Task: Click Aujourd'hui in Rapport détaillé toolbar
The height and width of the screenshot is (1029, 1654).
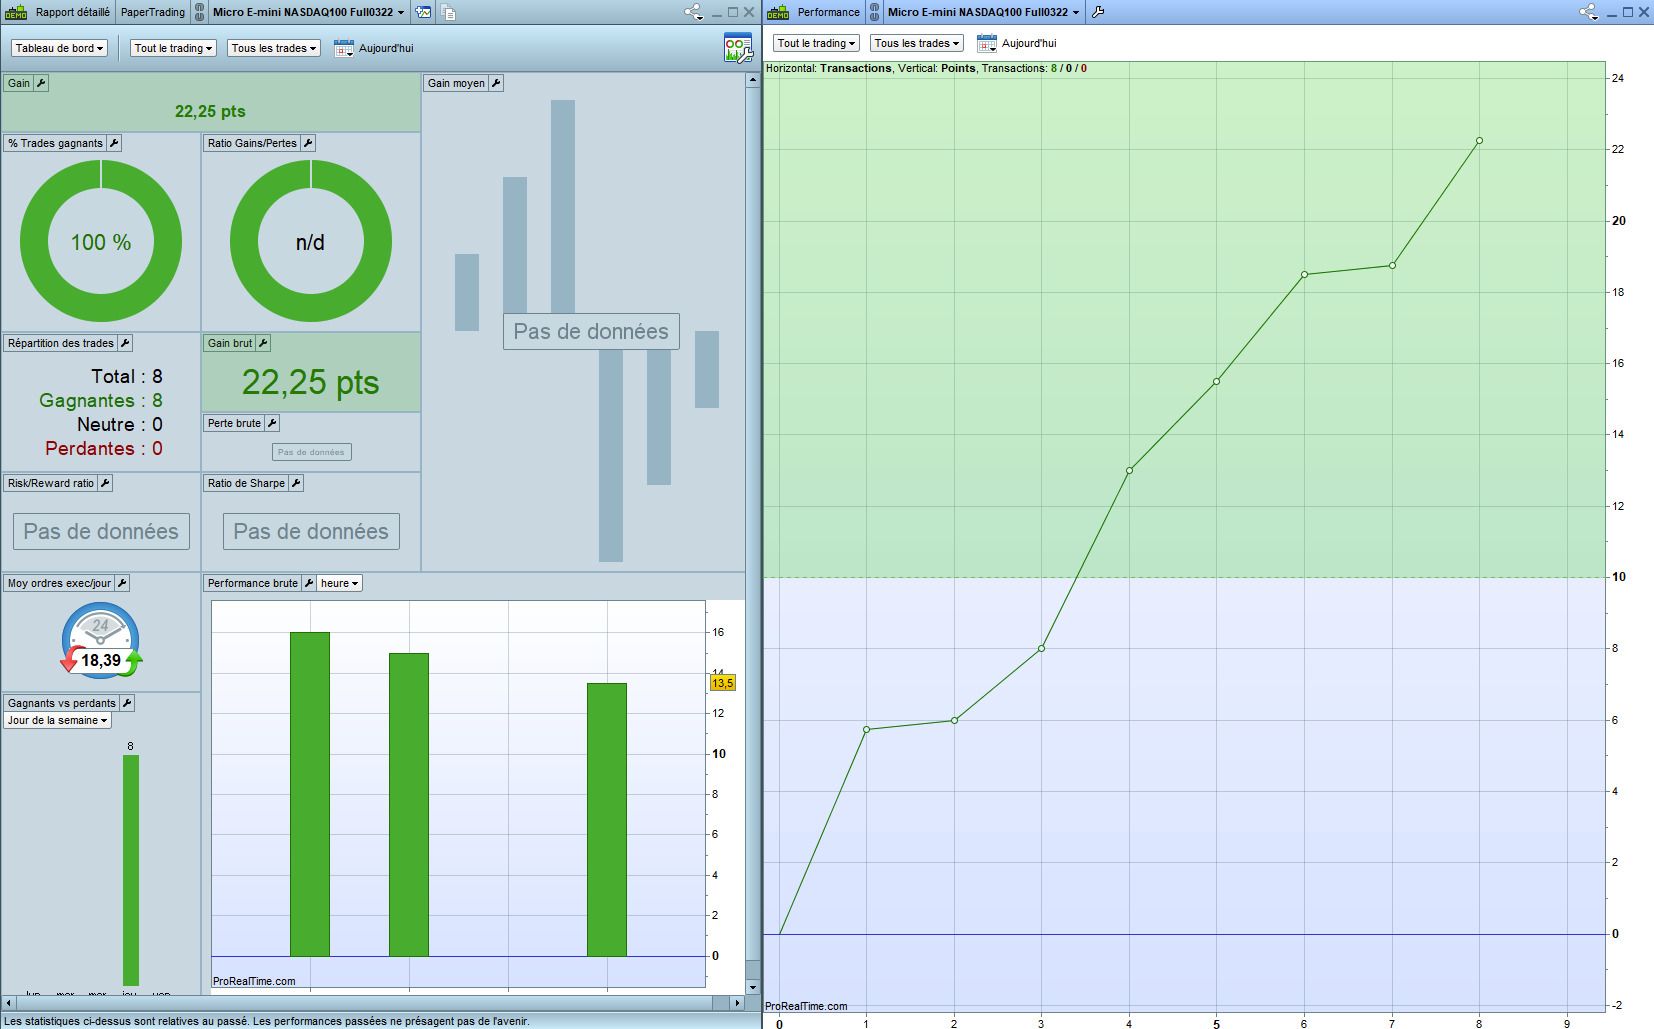Action: (x=386, y=48)
